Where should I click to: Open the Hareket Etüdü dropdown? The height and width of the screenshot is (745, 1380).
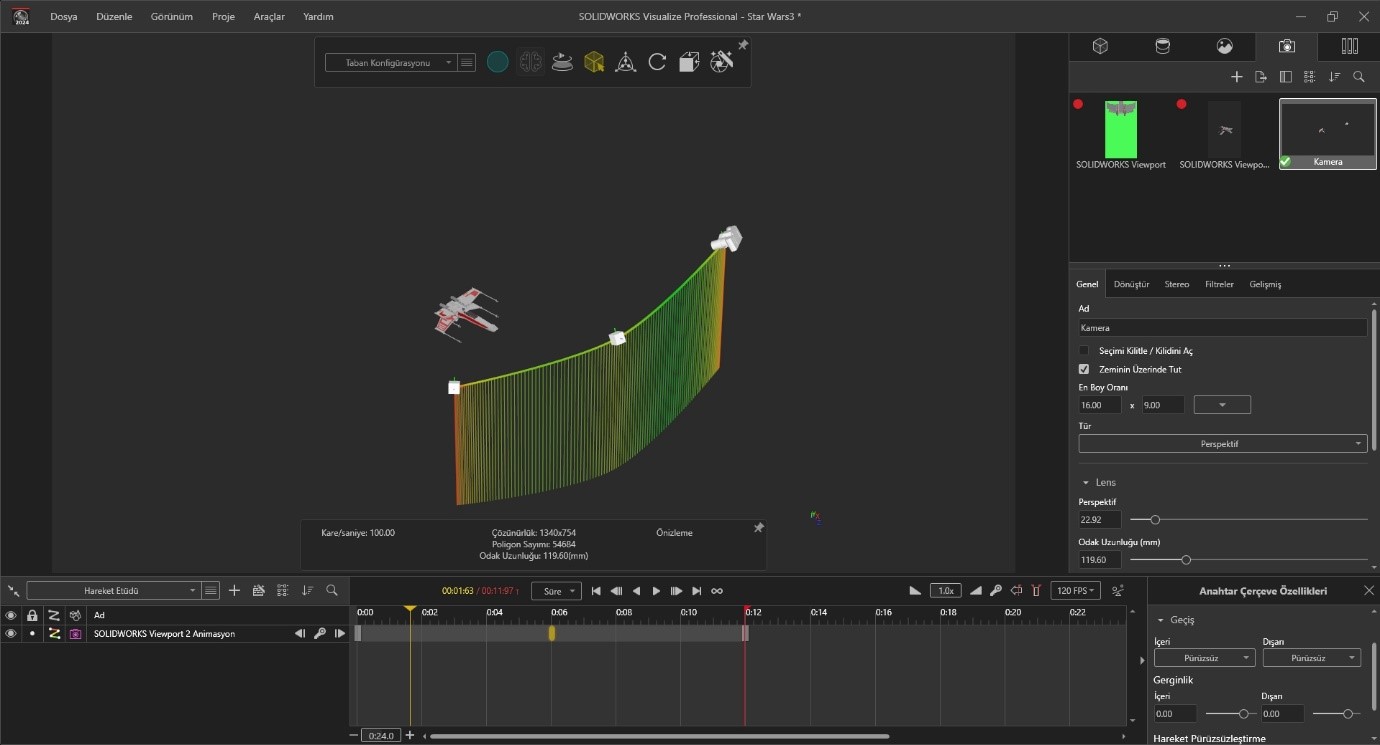[x=113, y=591]
